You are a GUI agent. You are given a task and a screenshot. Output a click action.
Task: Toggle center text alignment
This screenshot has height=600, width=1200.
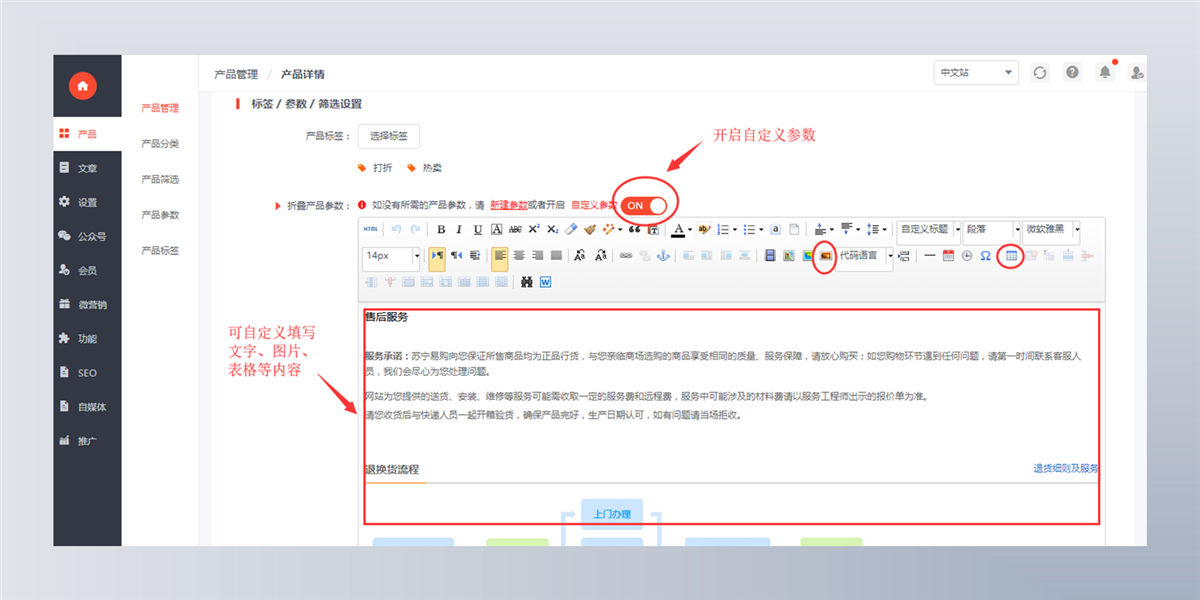pyautogui.click(x=518, y=256)
